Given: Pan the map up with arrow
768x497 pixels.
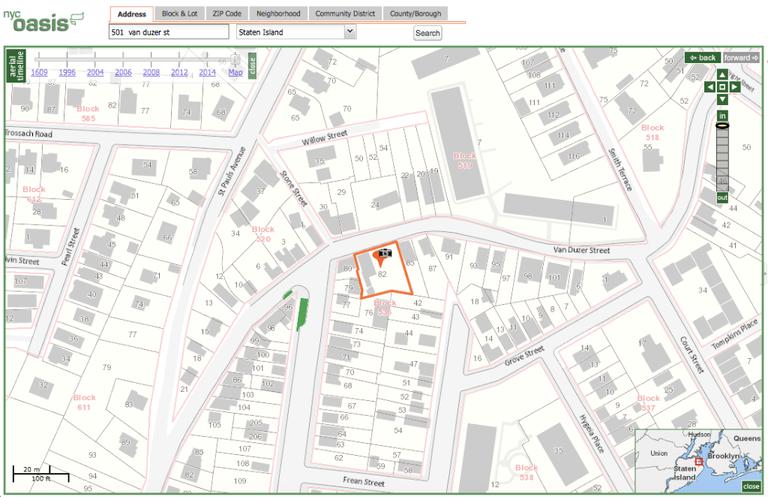Looking at the screenshot, I should [722, 74].
